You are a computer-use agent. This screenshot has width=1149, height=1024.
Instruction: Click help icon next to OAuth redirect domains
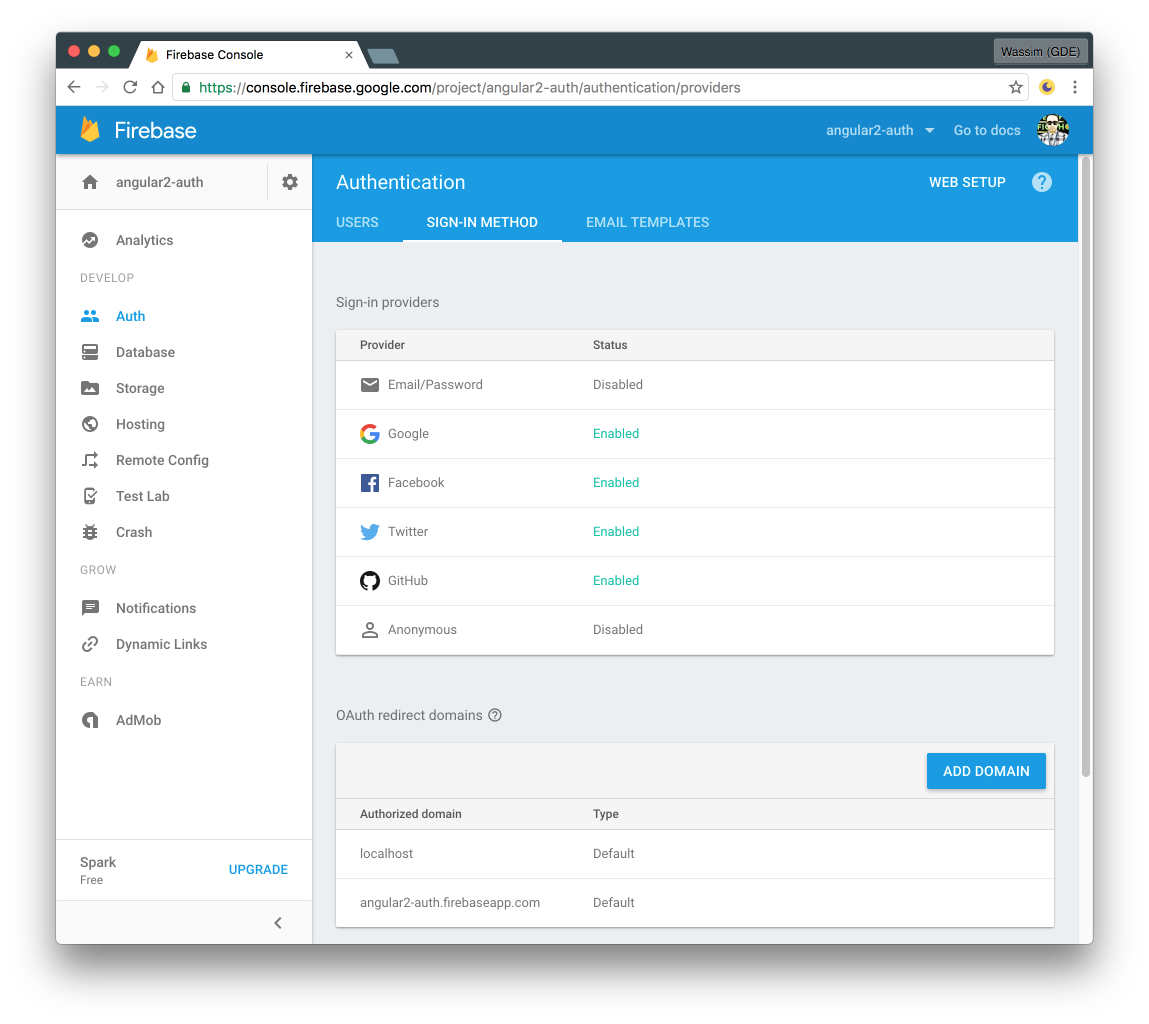click(495, 715)
